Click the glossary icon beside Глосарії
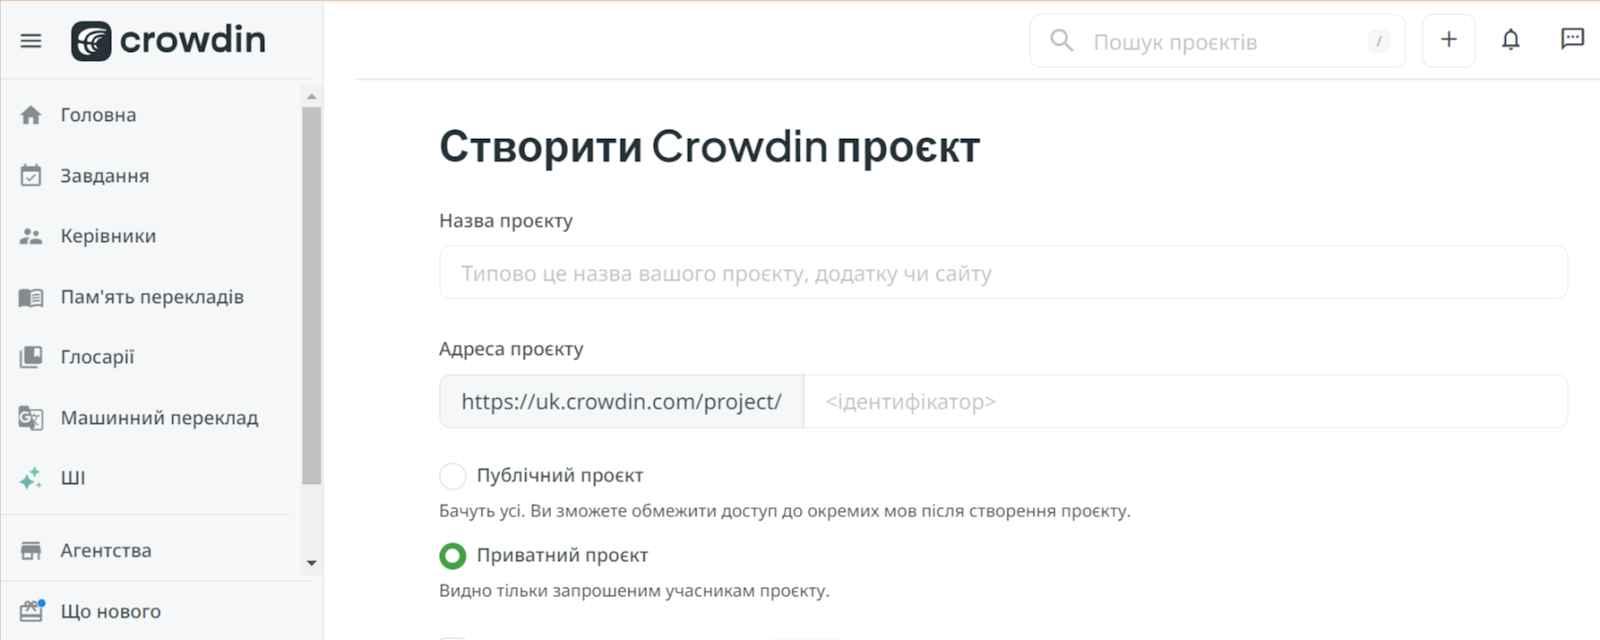1600x640 pixels. click(x=31, y=357)
